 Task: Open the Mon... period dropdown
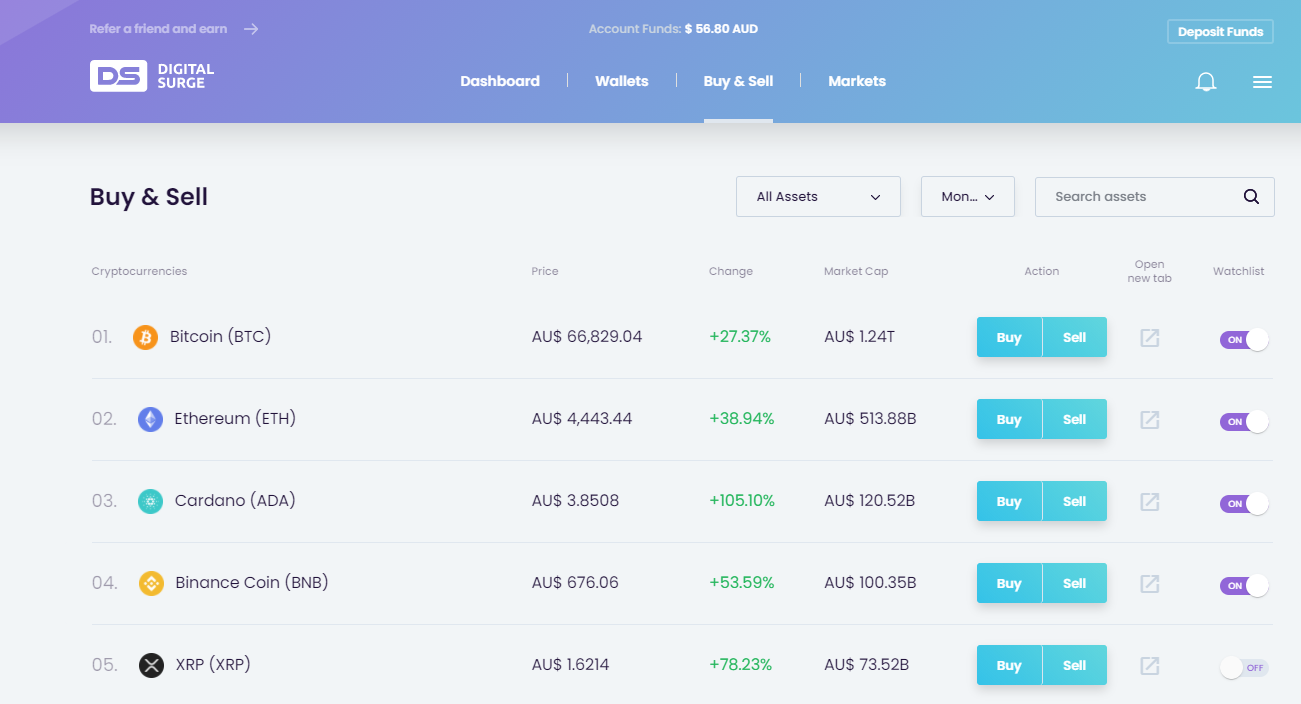point(968,196)
